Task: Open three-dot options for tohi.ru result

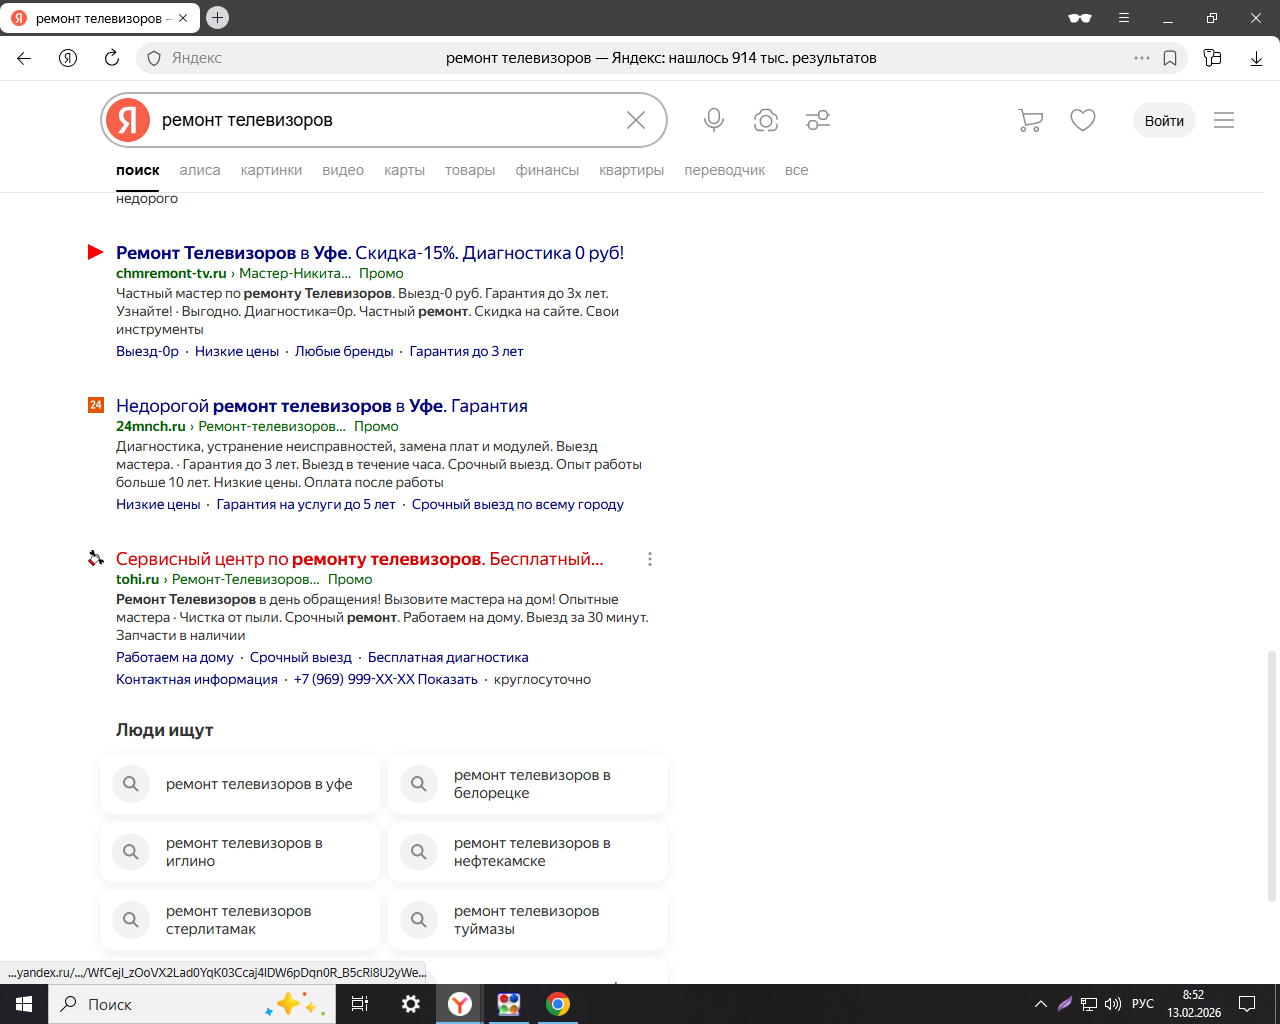Action: 650,559
